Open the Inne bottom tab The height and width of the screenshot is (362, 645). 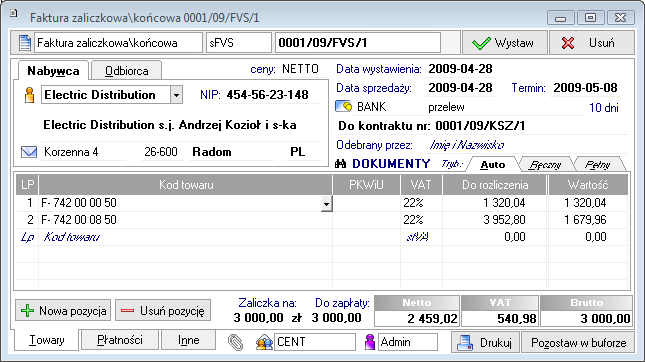(x=188, y=340)
